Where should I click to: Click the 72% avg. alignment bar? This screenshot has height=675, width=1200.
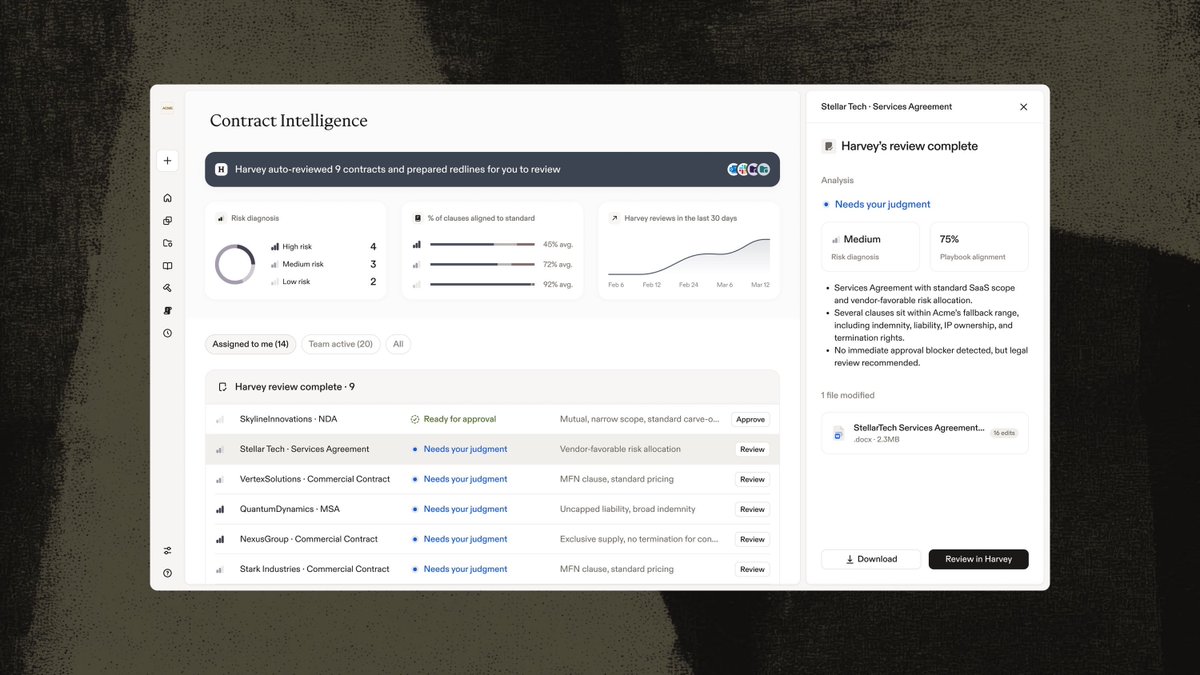483,264
